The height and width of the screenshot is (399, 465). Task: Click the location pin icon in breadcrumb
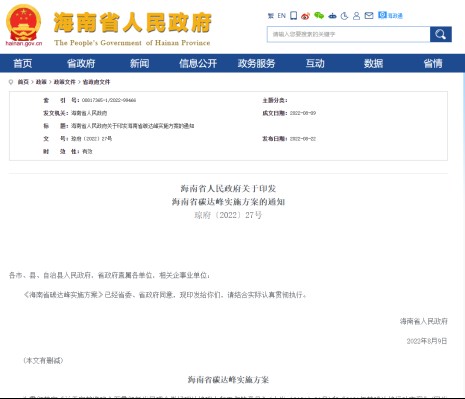point(11,82)
